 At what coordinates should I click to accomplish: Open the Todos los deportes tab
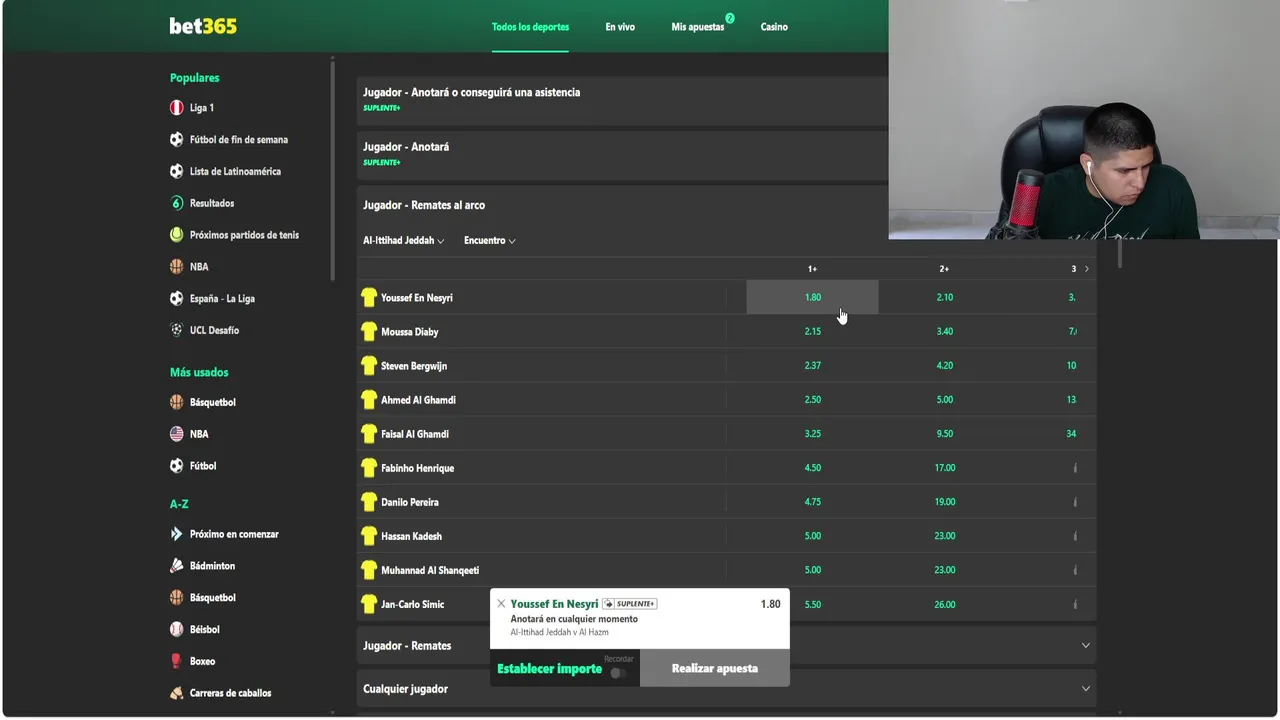530,27
